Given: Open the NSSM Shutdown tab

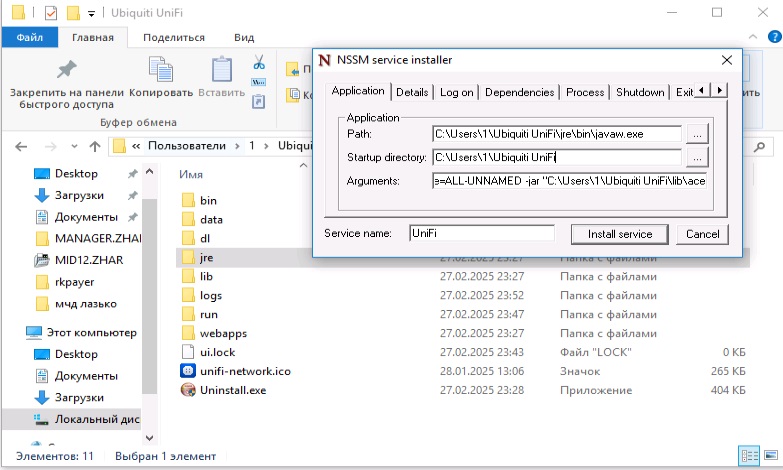Looking at the screenshot, I should (640, 92).
